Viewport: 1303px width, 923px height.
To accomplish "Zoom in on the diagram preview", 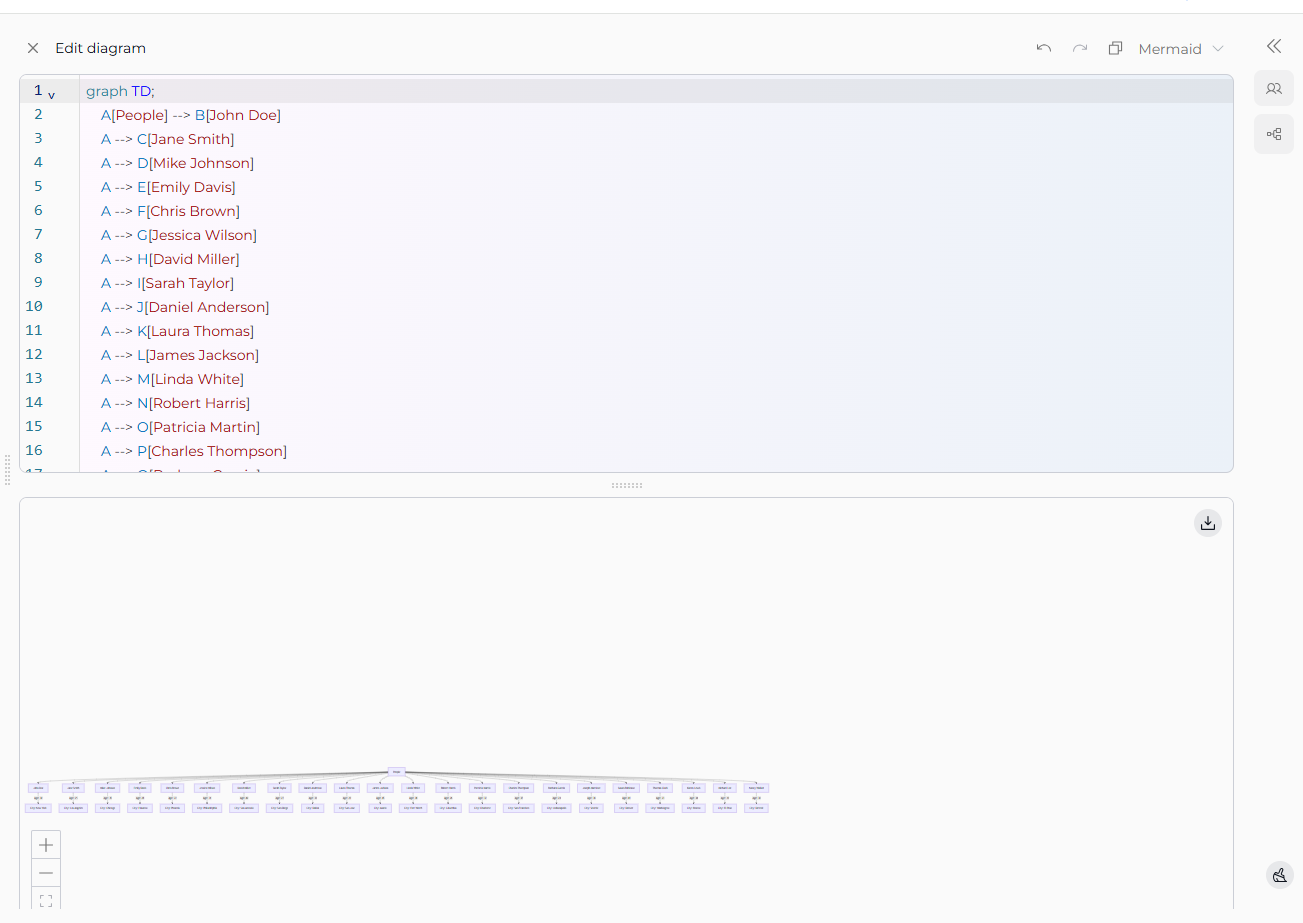I will coord(46,845).
